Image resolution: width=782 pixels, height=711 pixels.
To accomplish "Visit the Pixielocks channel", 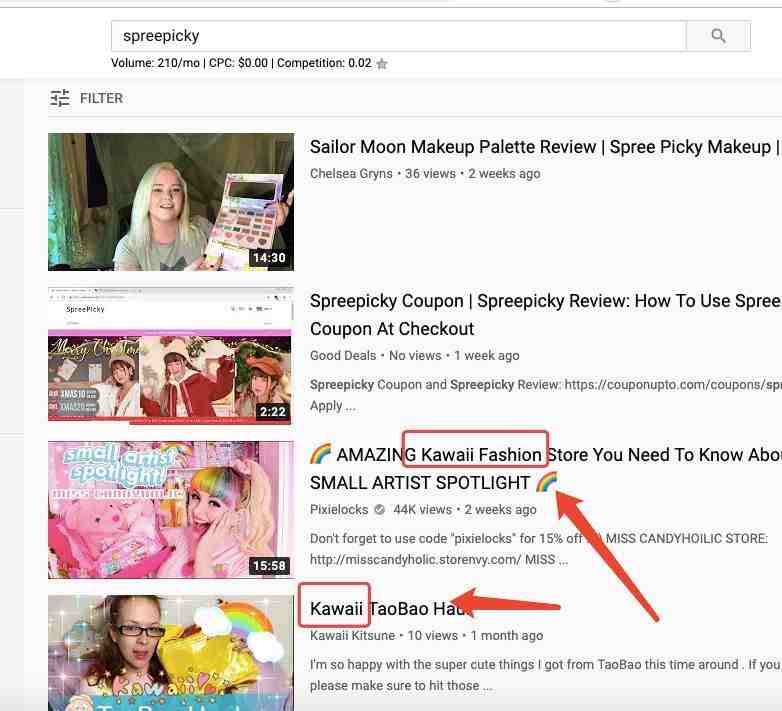I will point(339,510).
